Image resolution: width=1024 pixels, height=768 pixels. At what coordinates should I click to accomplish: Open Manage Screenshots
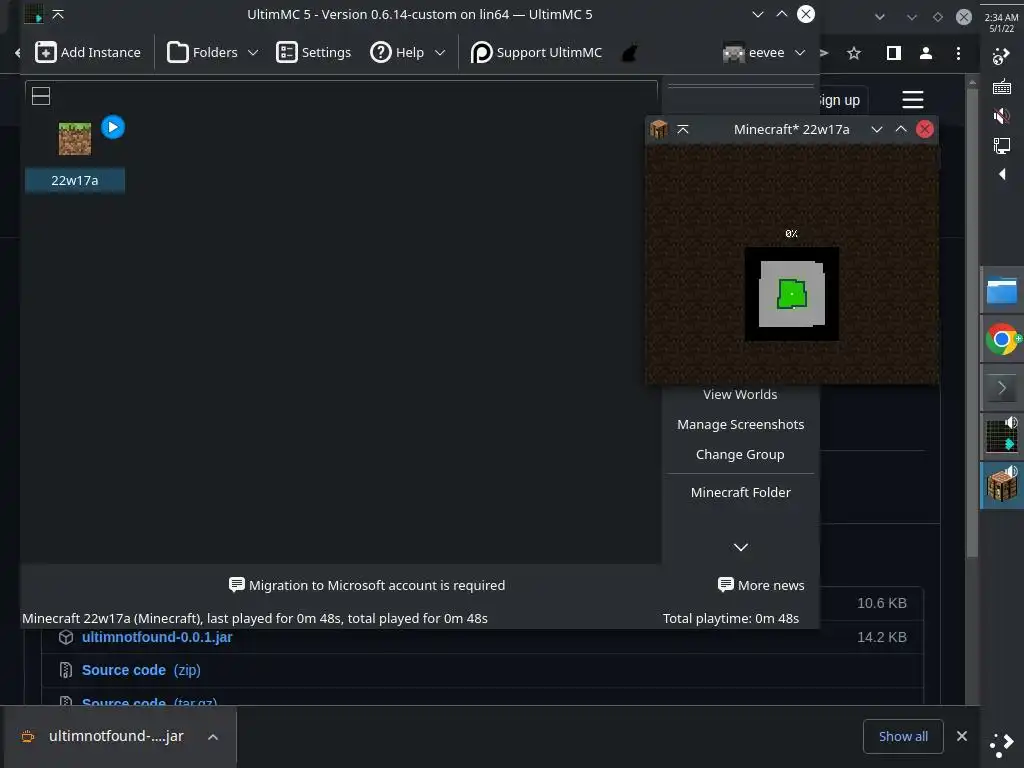click(740, 424)
